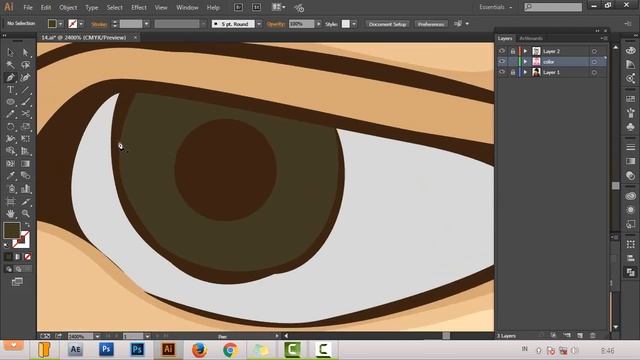Open the Window menu
The image size is (640, 360).
(187, 7)
